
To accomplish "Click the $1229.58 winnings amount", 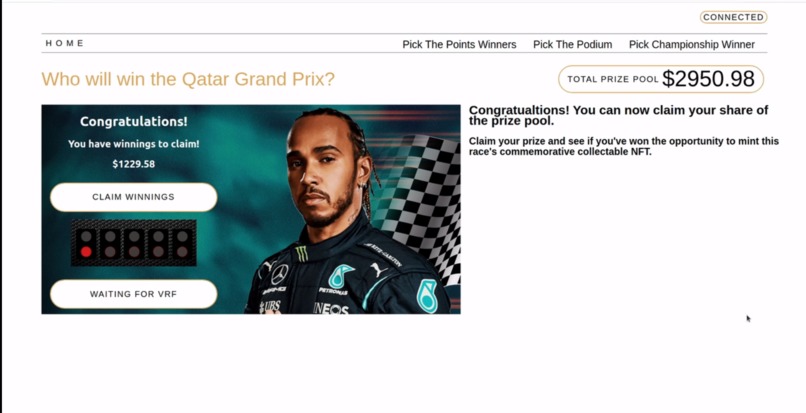I will 134,164.
